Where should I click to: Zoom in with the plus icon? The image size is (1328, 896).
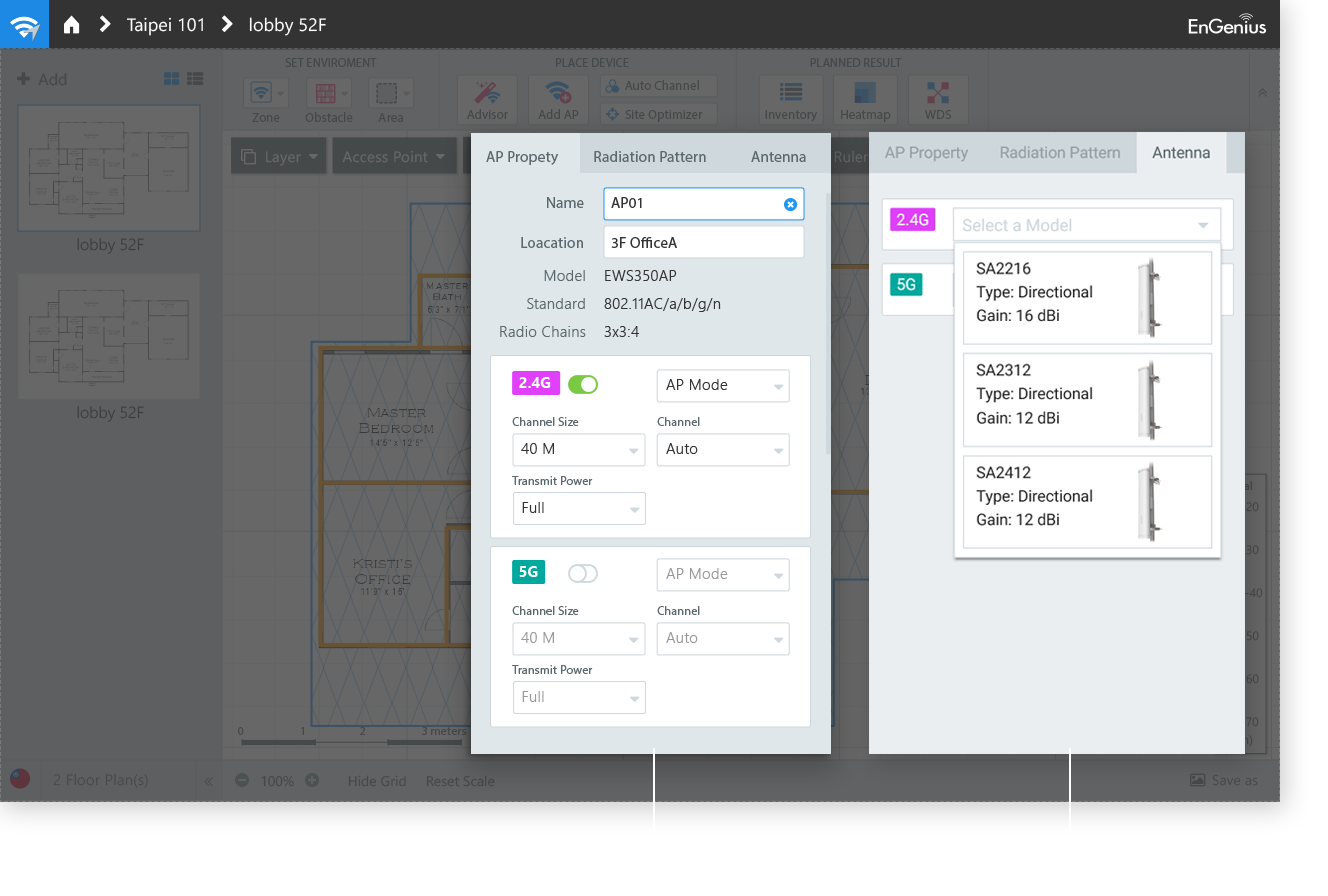click(312, 780)
